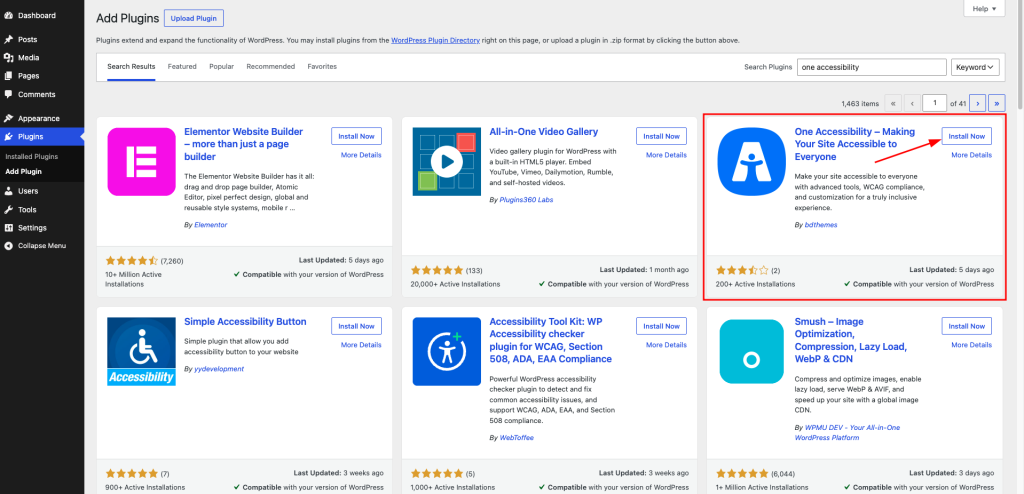Open the Pages sidebar icon

(8, 76)
